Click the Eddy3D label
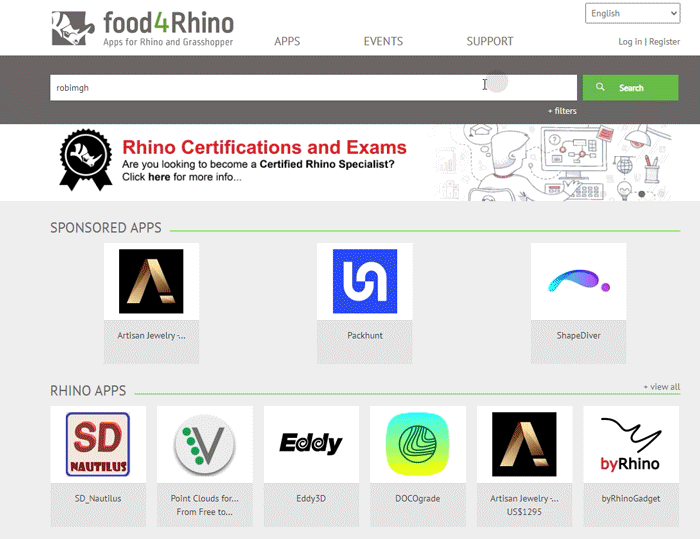700x539 pixels. pos(311,498)
